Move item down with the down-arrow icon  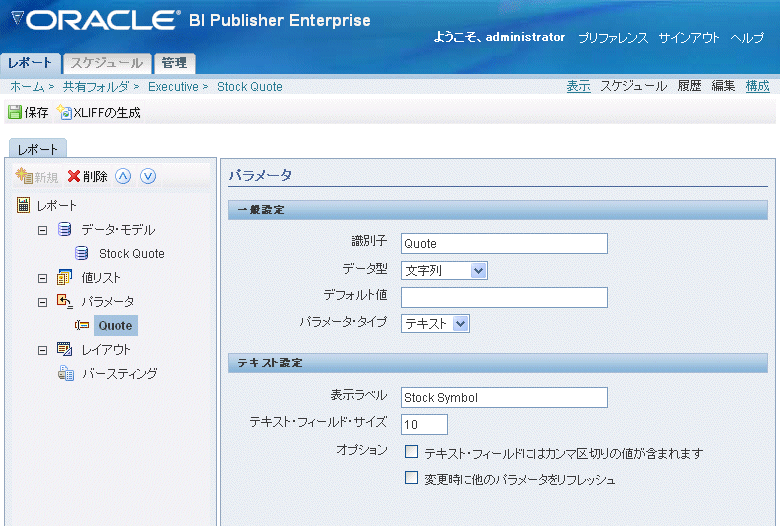pyautogui.click(x=148, y=176)
